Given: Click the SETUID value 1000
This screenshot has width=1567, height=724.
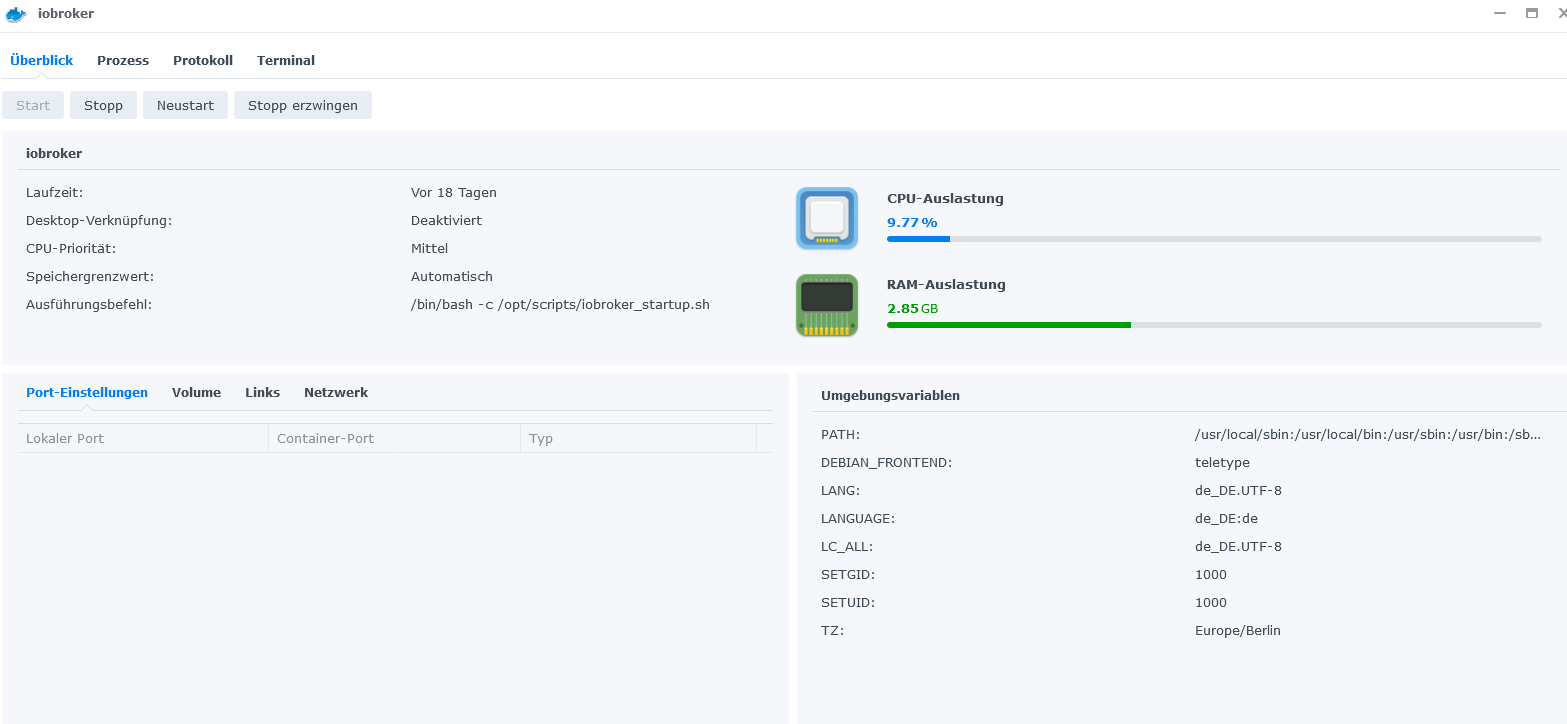Looking at the screenshot, I should click(1211, 602).
